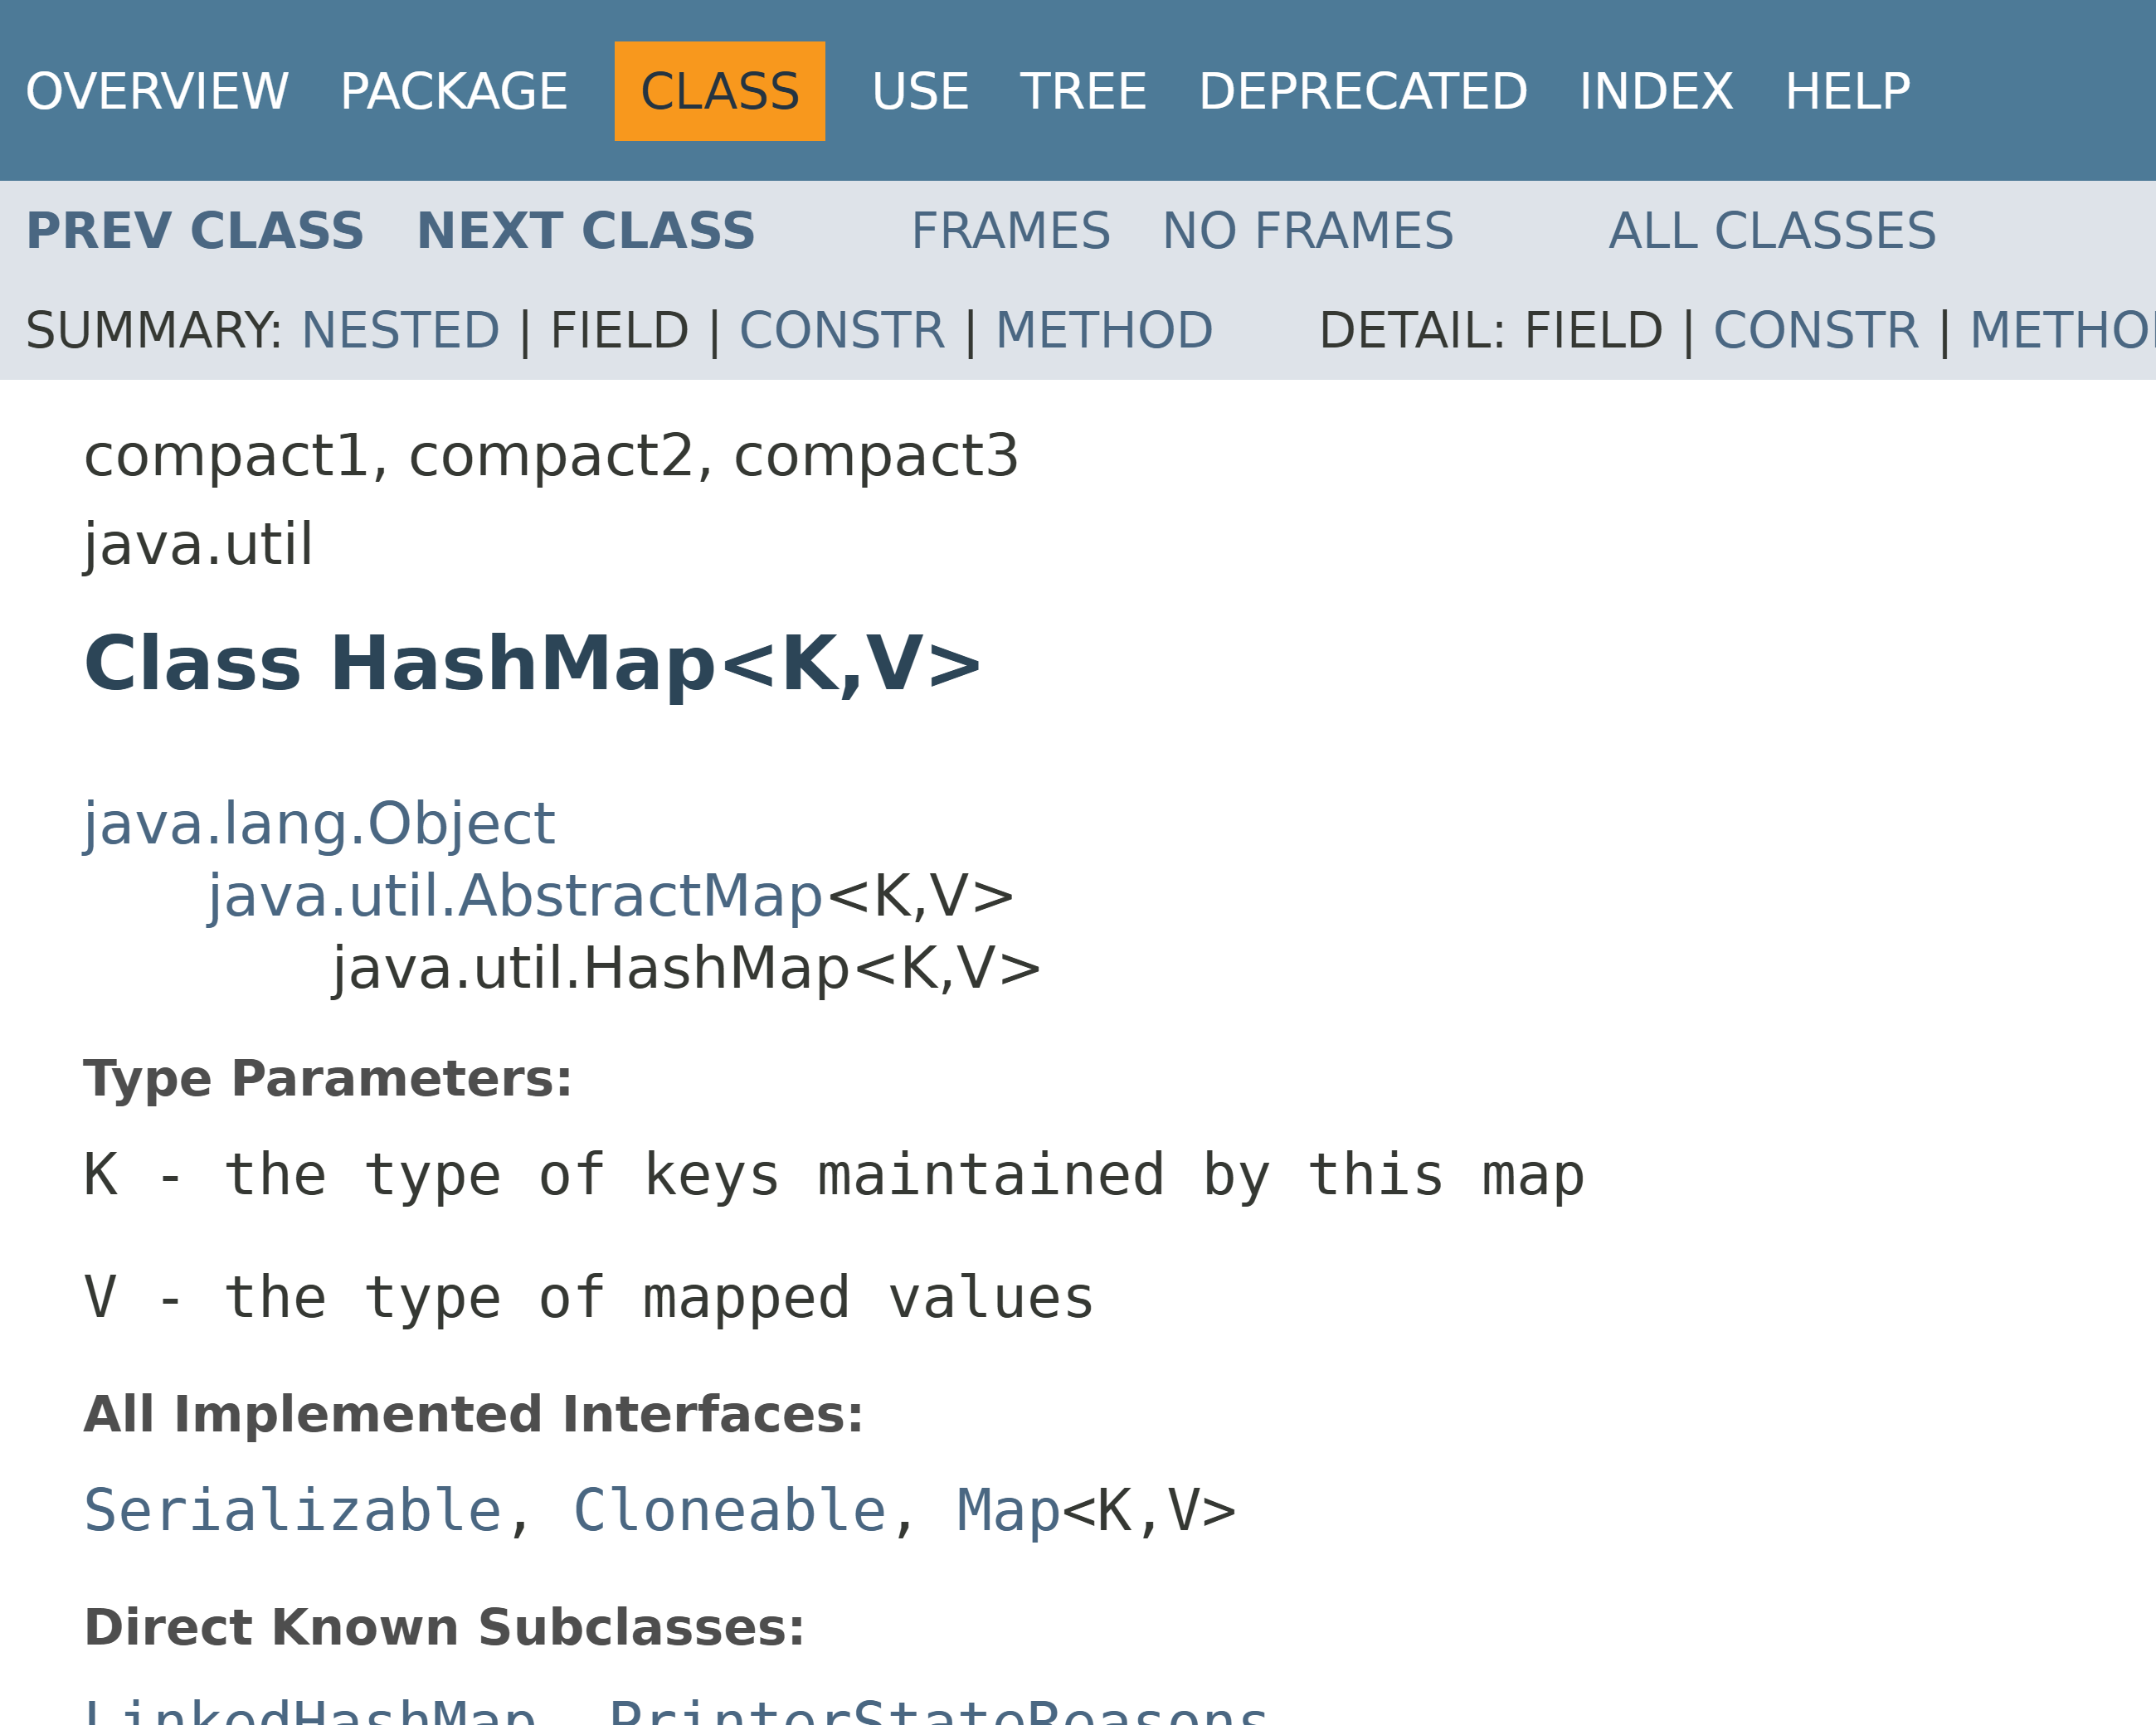Open the Serializable interface link
This screenshot has width=2156, height=1725.
pos(293,1510)
